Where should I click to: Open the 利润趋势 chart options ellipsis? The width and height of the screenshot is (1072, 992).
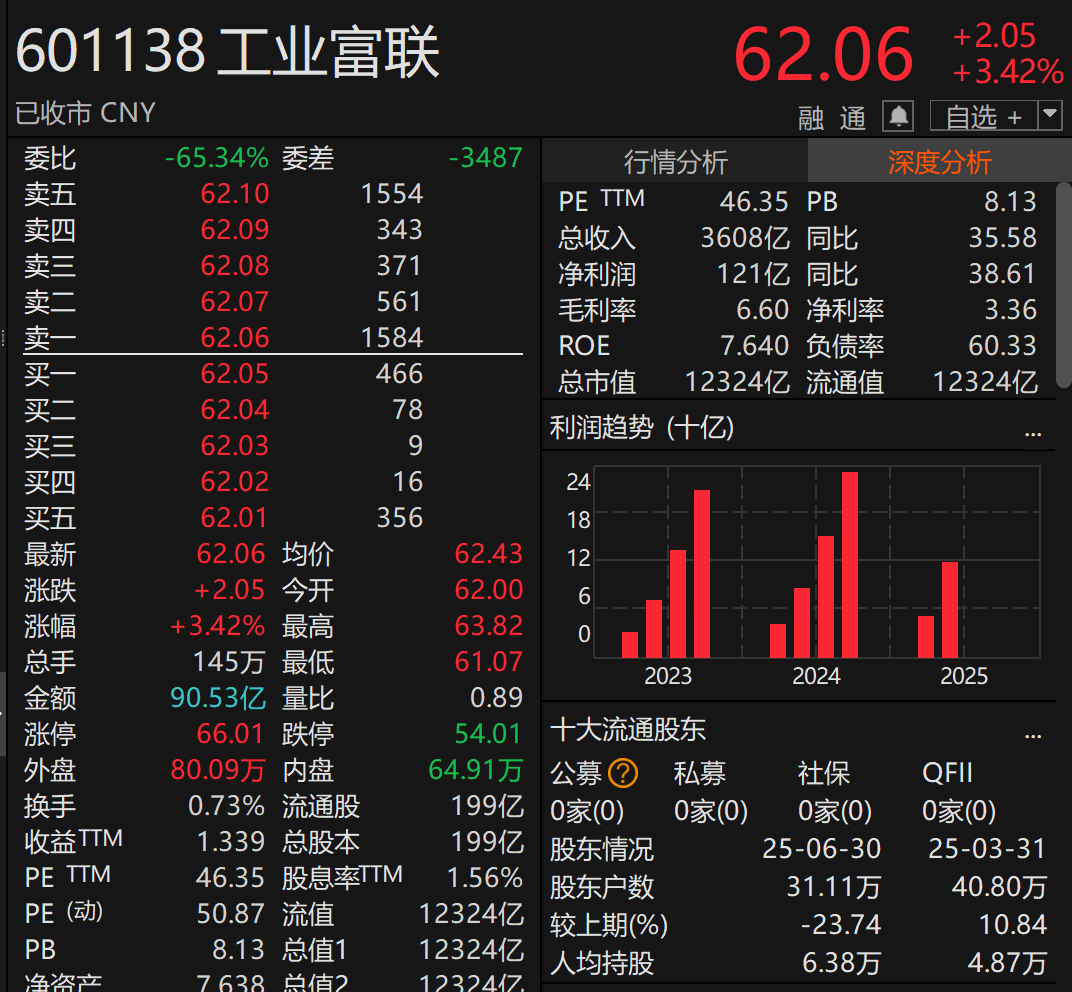pyautogui.click(x=1034, y=432)
